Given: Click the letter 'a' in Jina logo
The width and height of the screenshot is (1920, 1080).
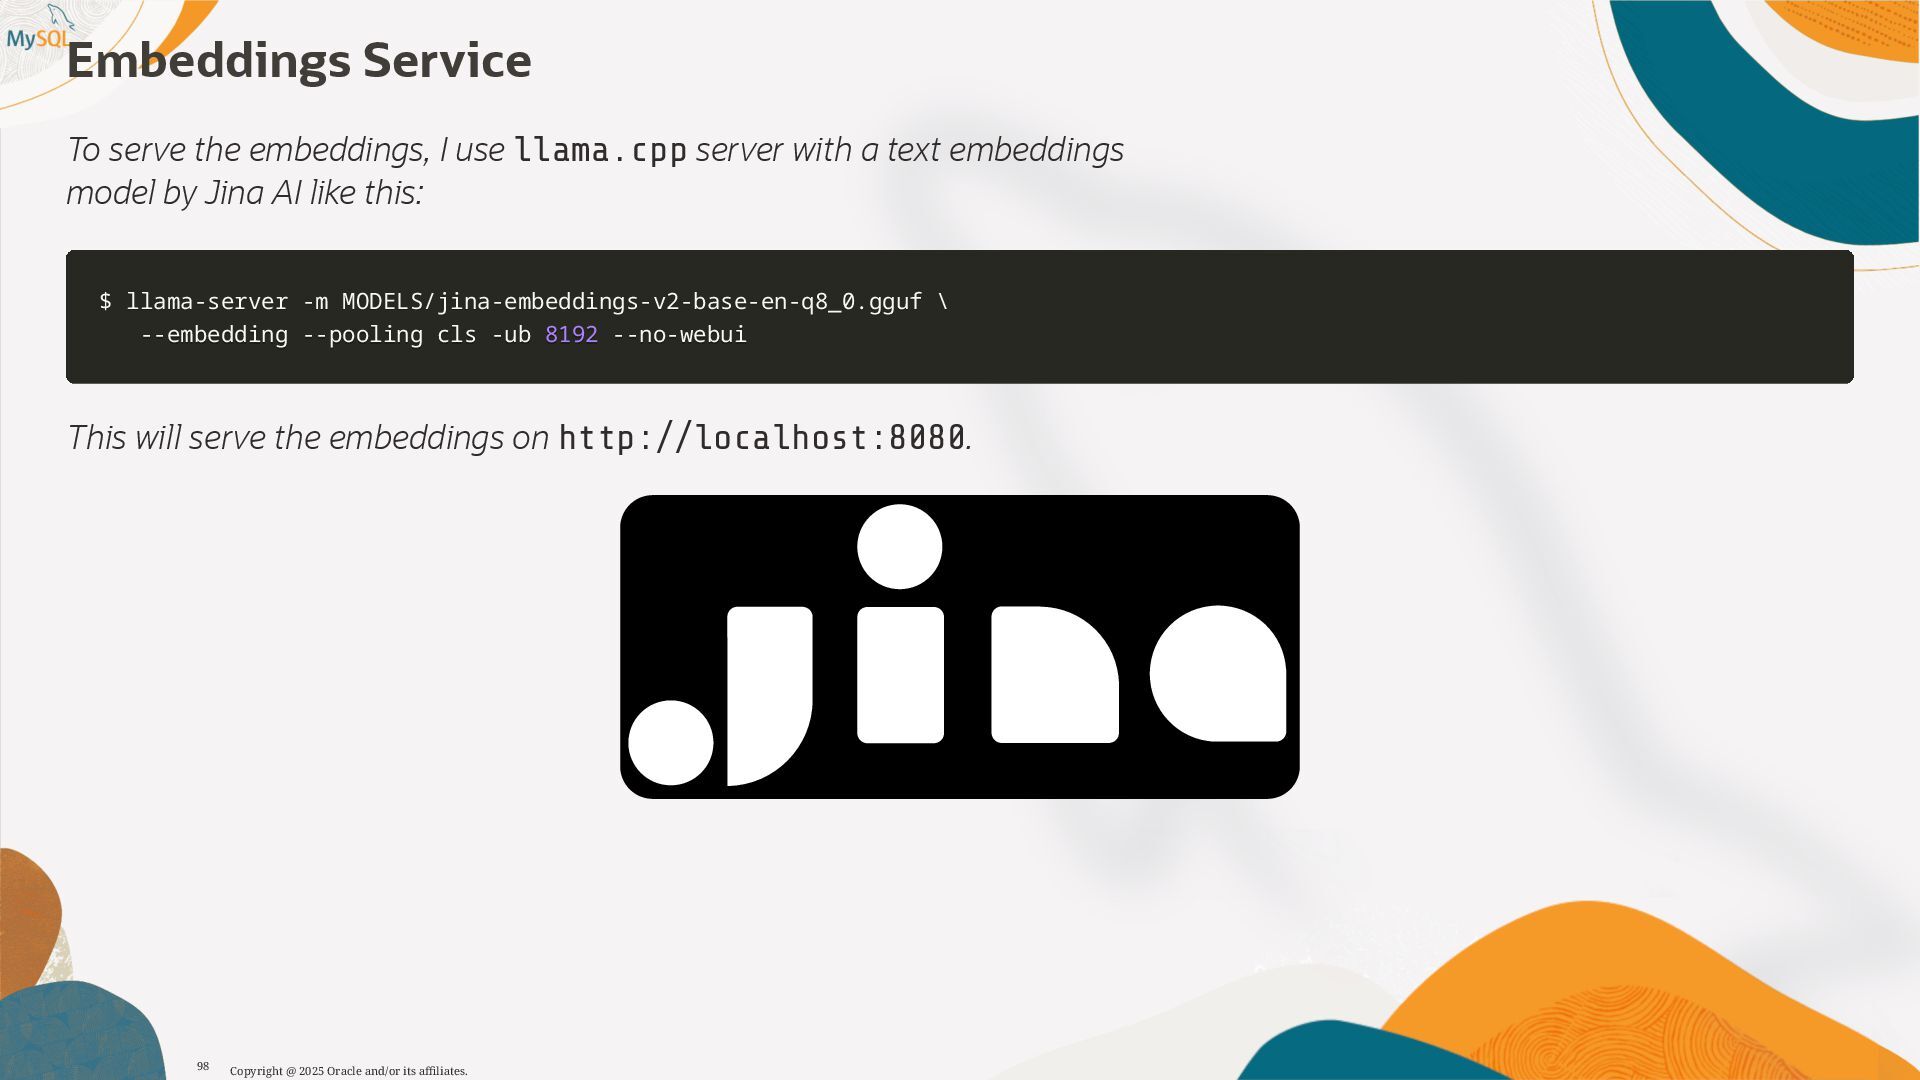Looking at the screenshot, I should 1218,675.
